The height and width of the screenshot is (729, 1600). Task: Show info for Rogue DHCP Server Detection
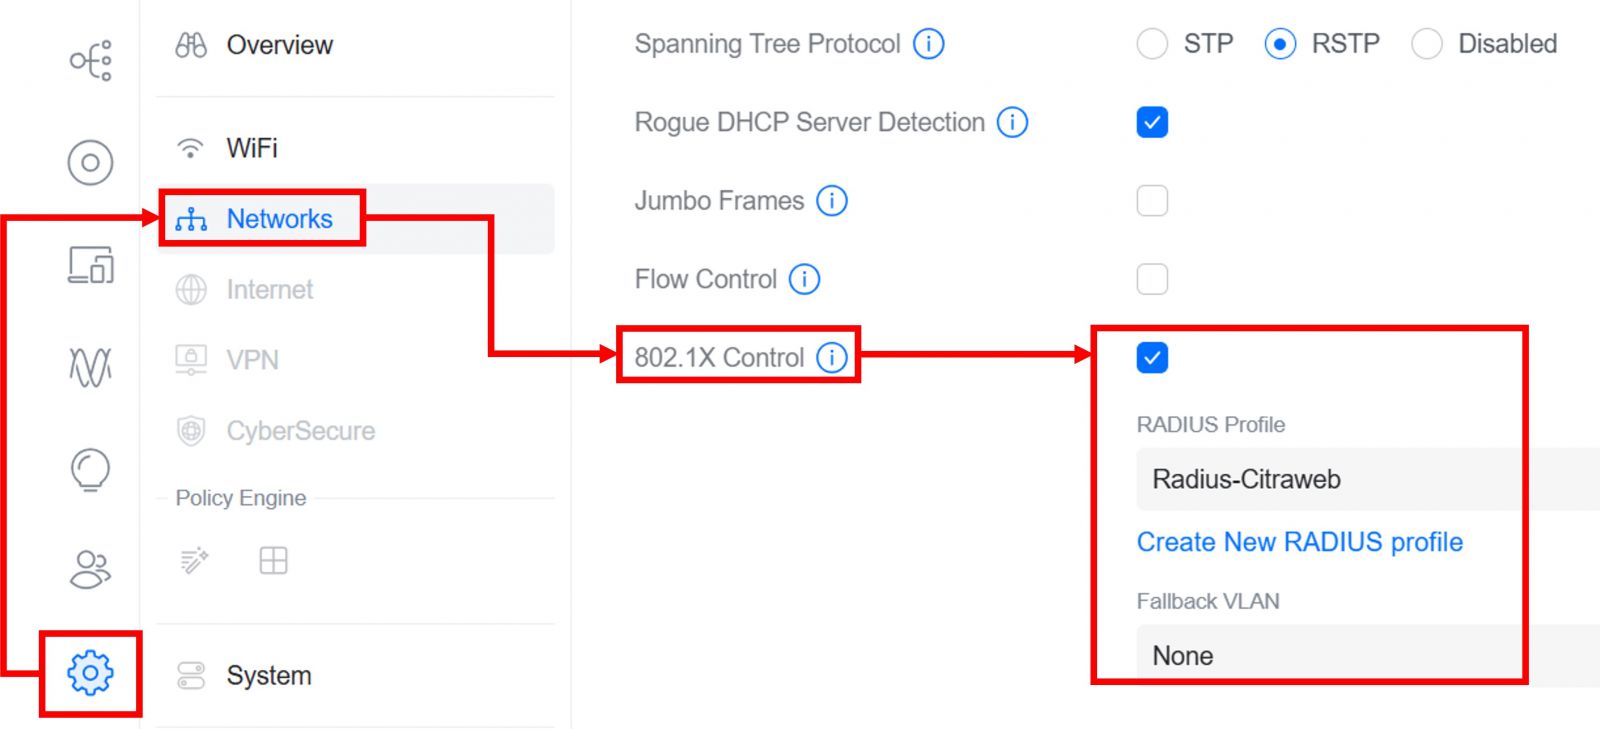tap(1013, 122)
